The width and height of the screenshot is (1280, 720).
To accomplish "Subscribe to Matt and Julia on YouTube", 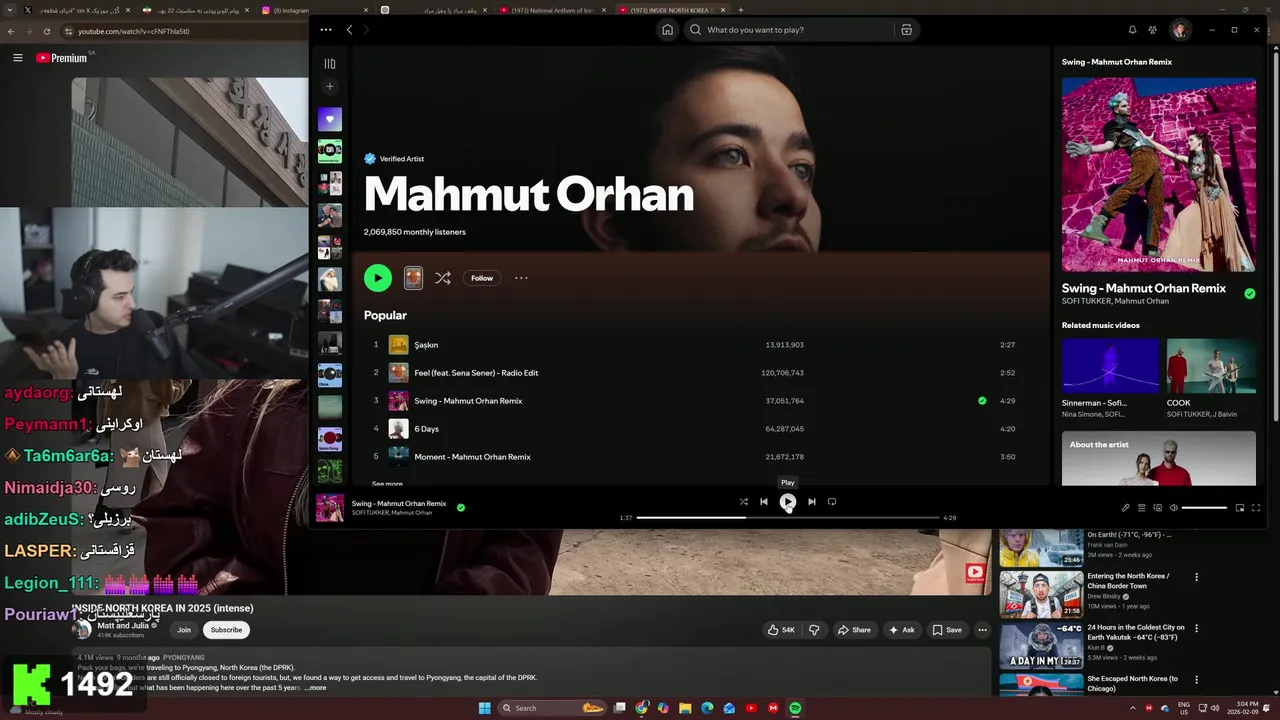I will tap(226, 630).
